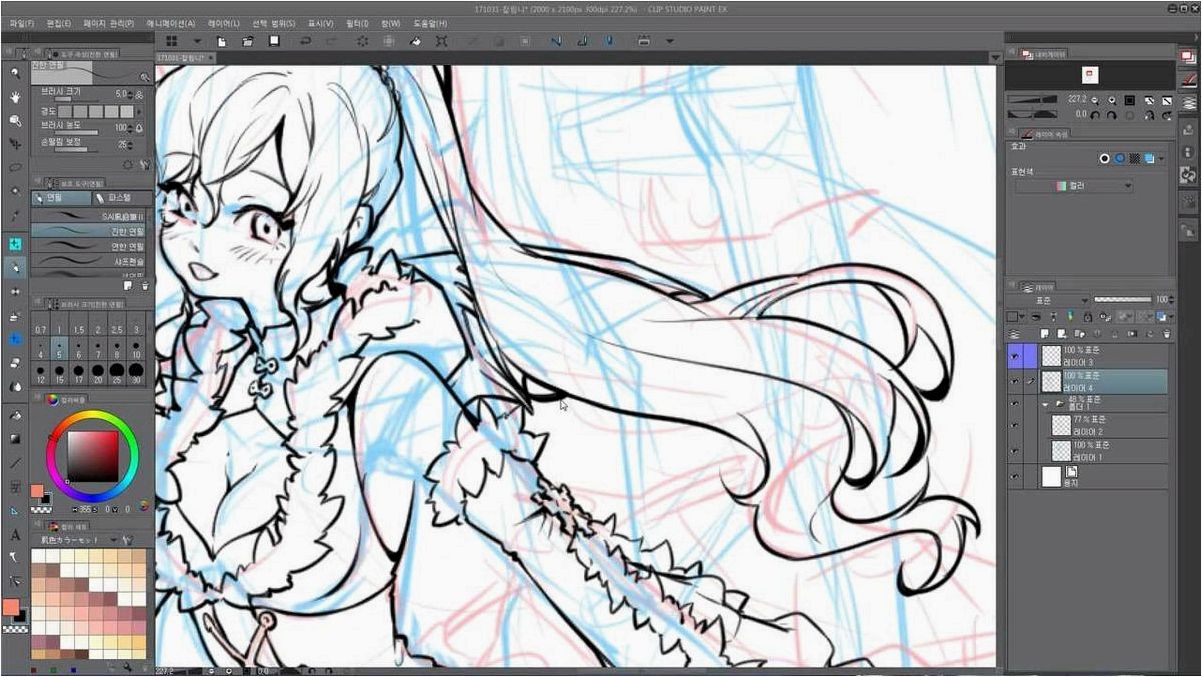Select the Fill bucket tool
This screenshot has height=677, width=1202.
click(15, 414)
